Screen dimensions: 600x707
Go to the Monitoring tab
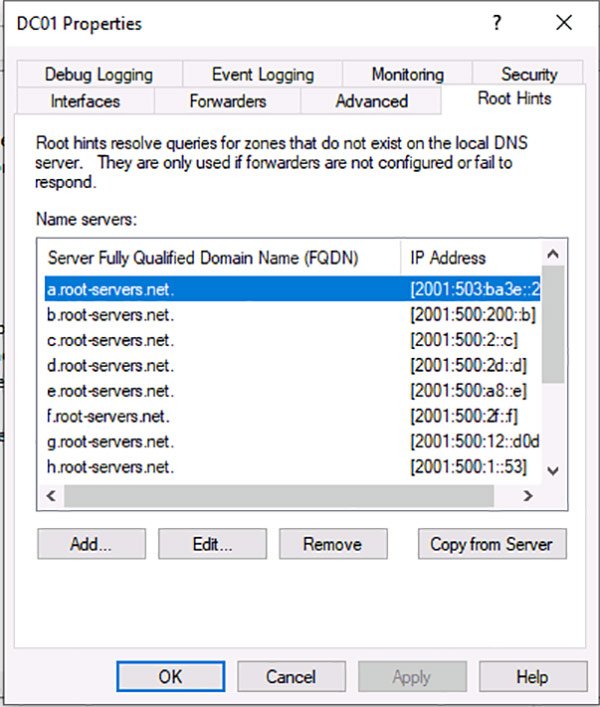click(x=407, y=74)
